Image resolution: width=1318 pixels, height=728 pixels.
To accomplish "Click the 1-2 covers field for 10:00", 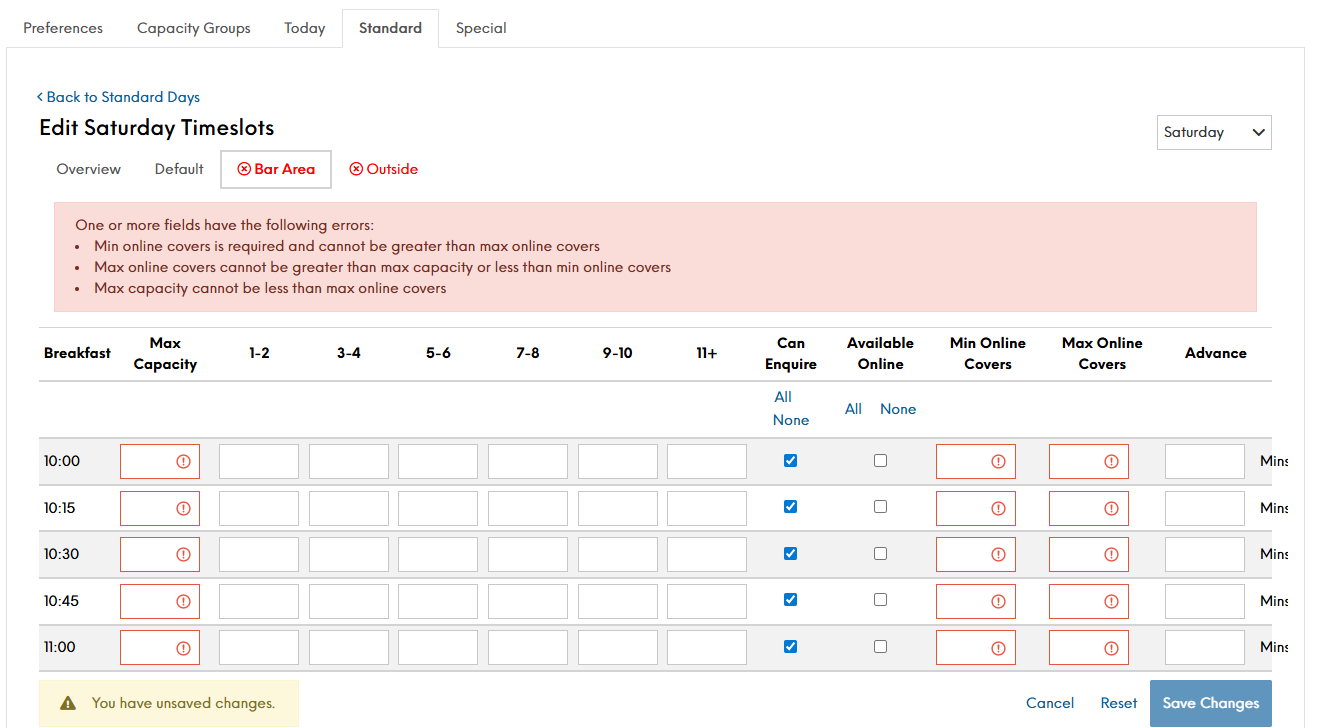I will (x=259, y=461).
